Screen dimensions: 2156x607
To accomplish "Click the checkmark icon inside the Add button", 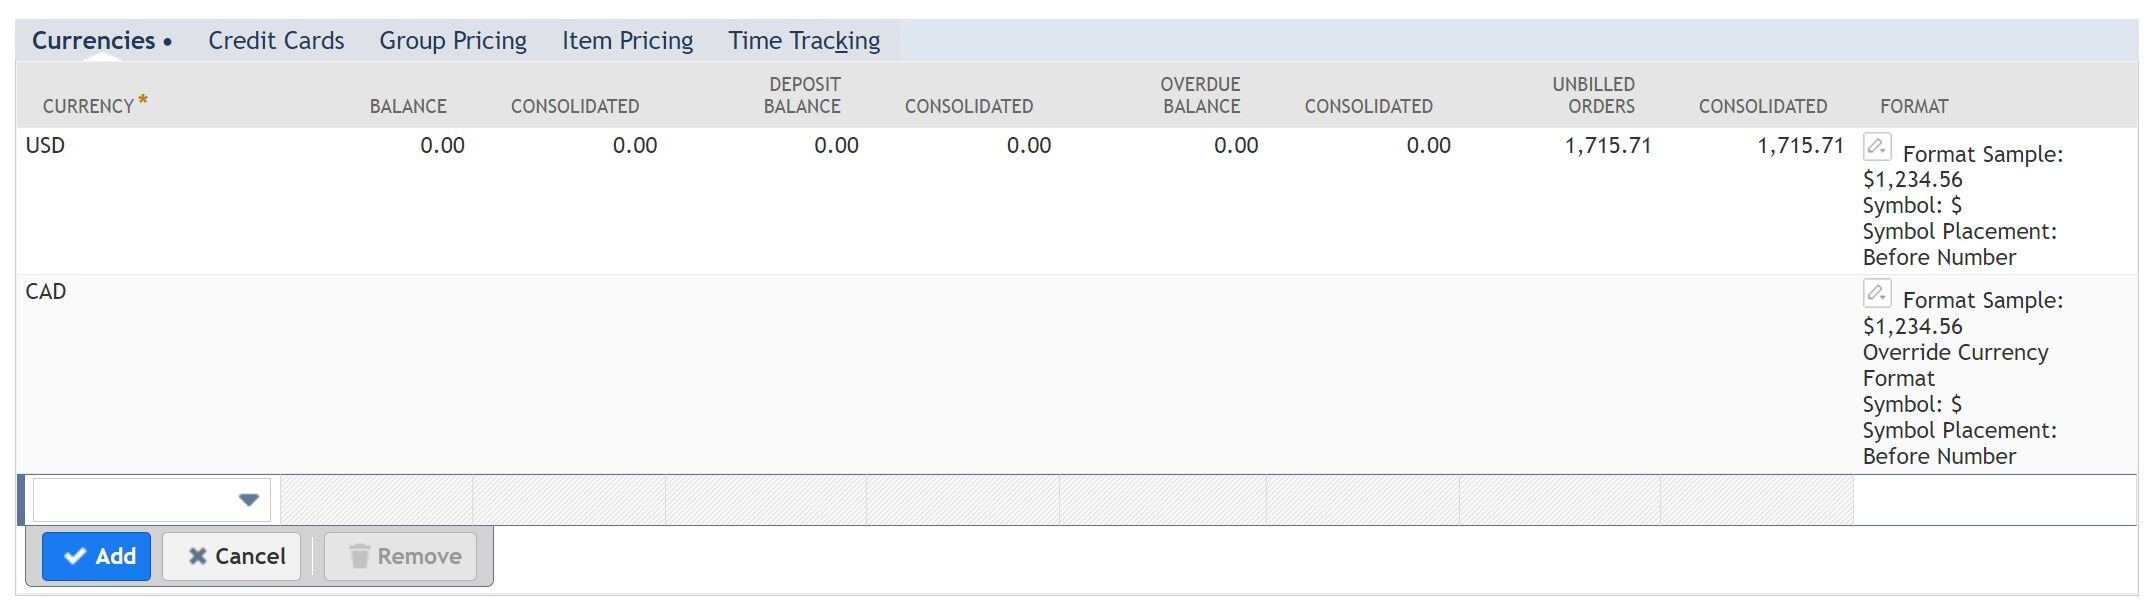I will point(74,556).
